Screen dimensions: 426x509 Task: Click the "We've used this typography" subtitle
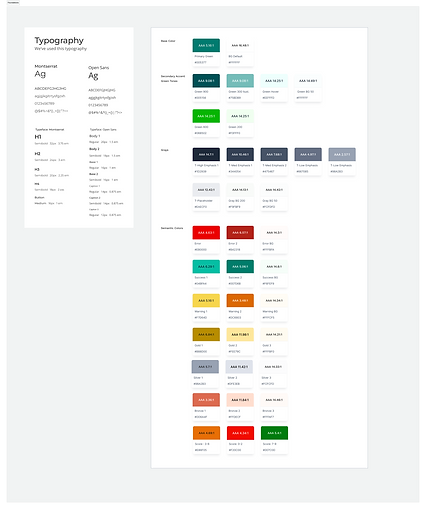point(61,49)
